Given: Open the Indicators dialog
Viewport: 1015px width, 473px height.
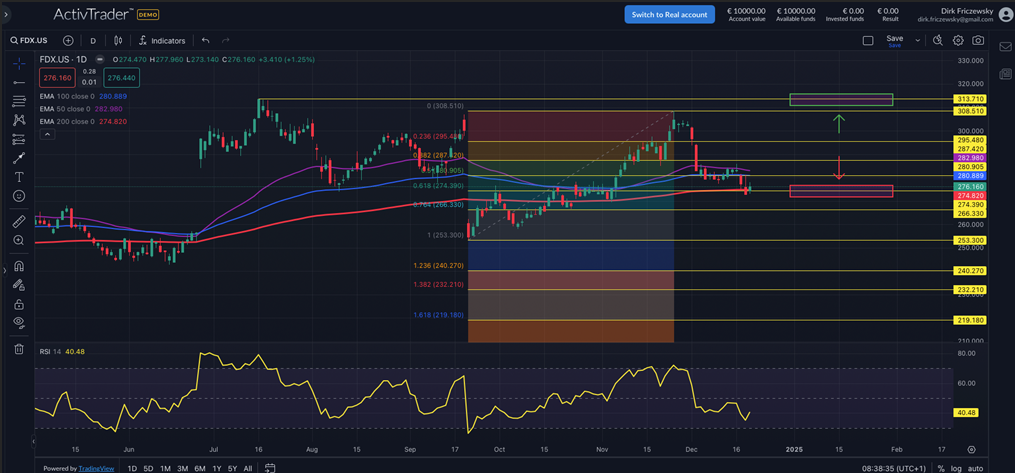Looking at the screenshot, I should (162, 41).
